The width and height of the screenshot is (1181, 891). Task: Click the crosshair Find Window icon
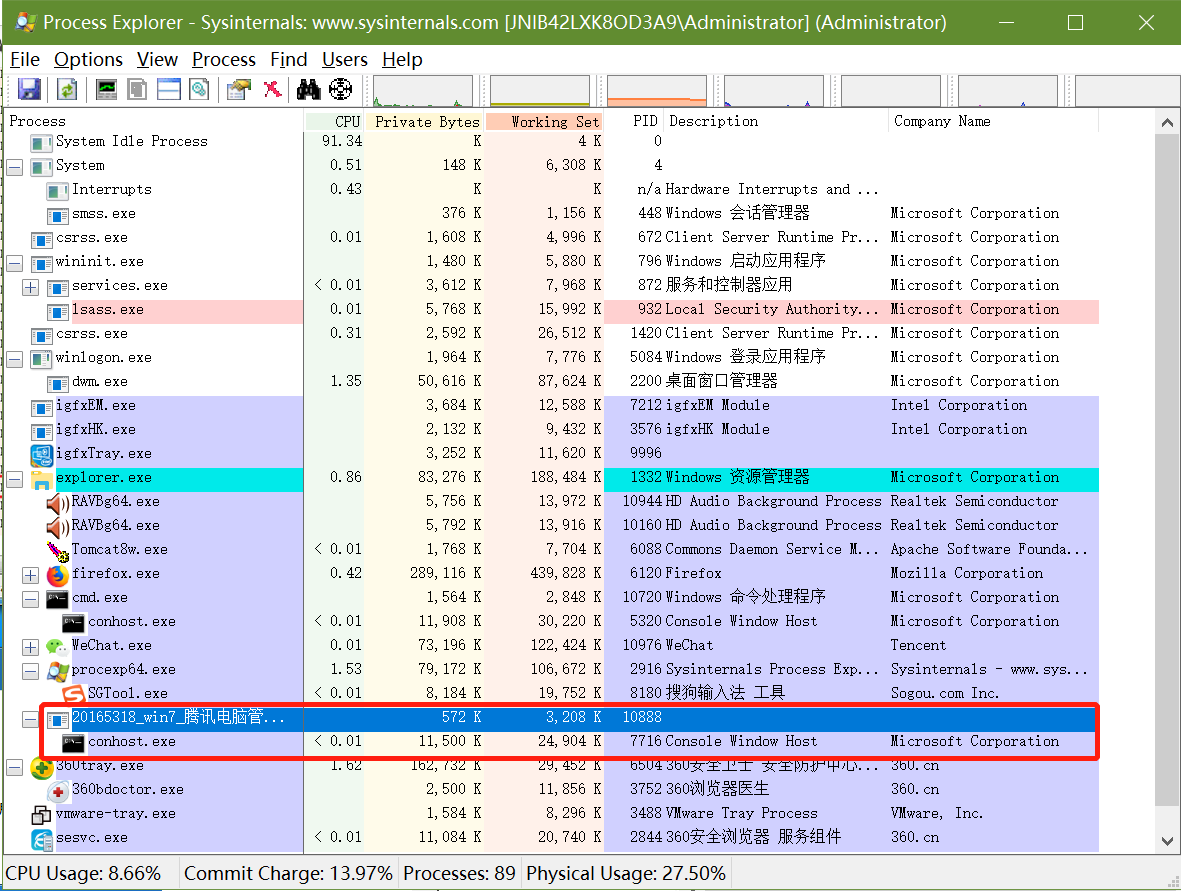(340, 90)
